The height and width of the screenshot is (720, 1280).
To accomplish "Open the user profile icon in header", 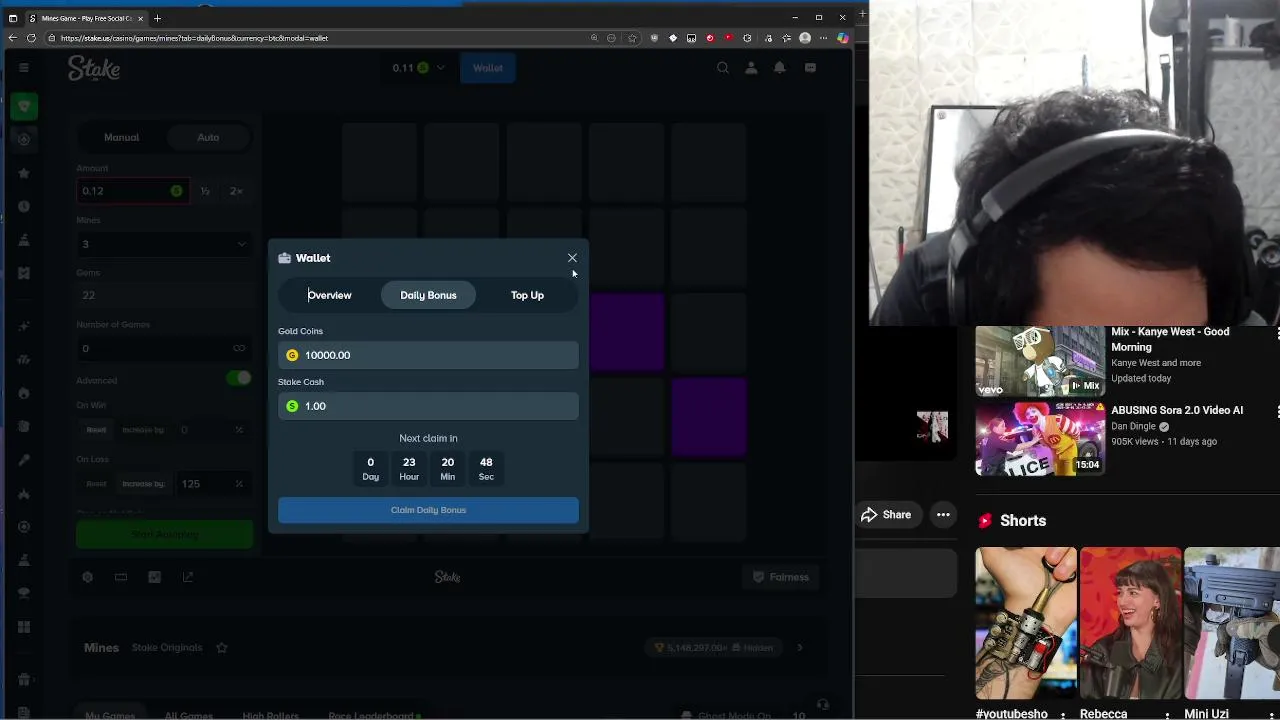I will point(751,68).
